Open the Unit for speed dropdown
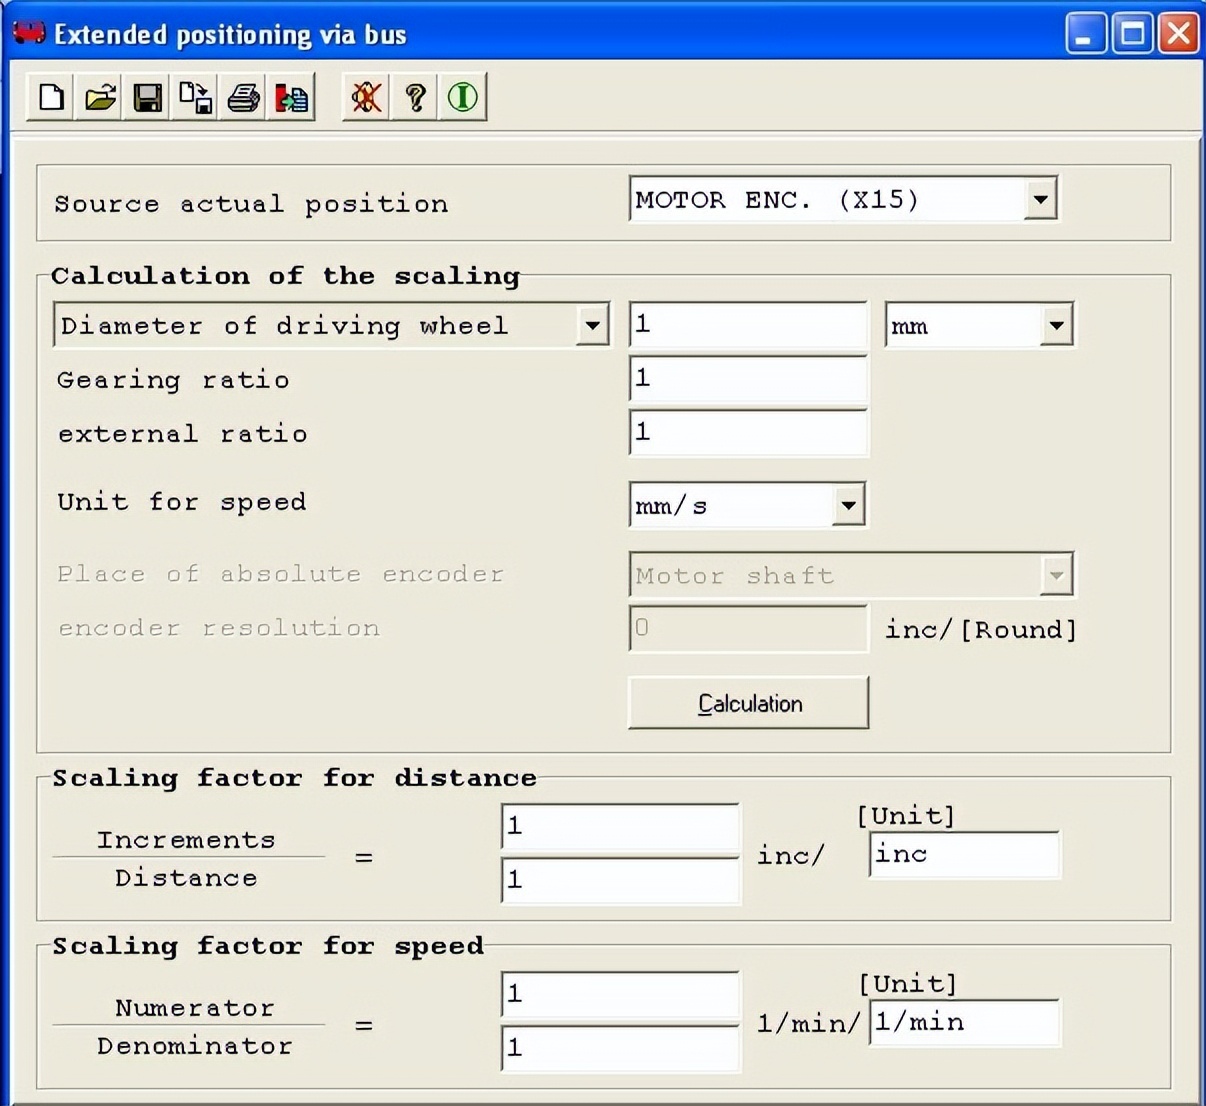The height and width of the screenshot is (1106, 1206). coord(848,505)
